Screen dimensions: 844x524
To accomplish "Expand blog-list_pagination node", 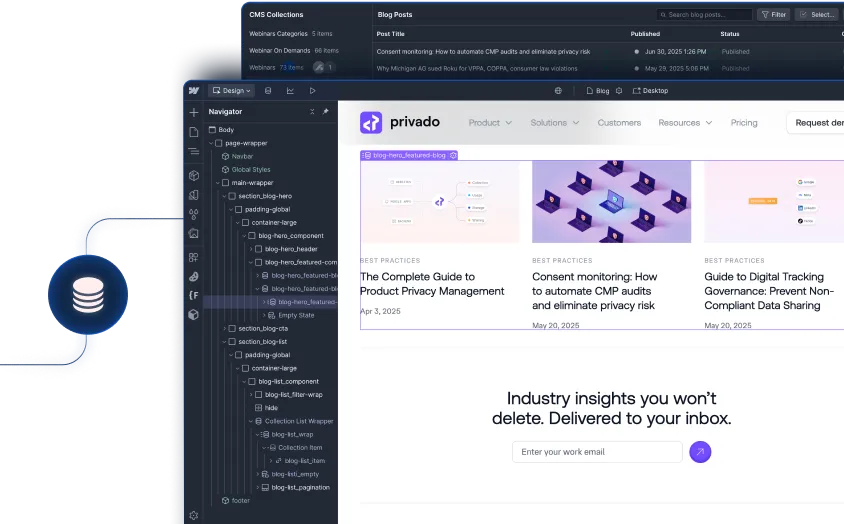I will (x=257, y=487).
